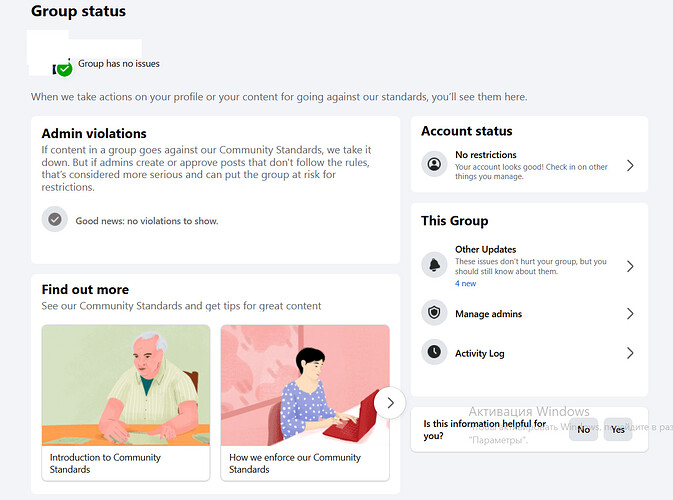
Task: Open Introduction to Community Standards card image
Action: pyautogui.click(x=126, y=385)
